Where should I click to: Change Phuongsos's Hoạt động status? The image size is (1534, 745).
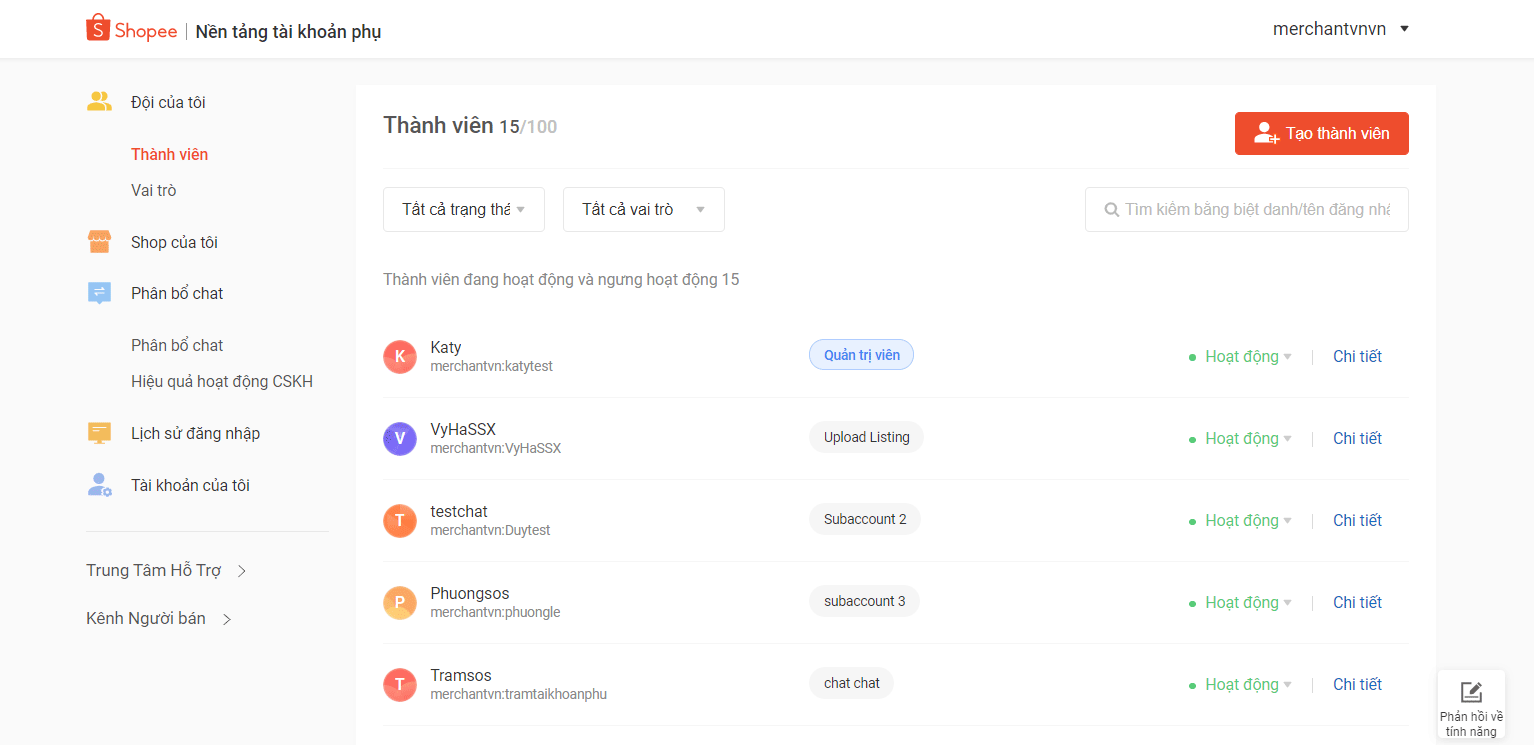pos(1240,603)
